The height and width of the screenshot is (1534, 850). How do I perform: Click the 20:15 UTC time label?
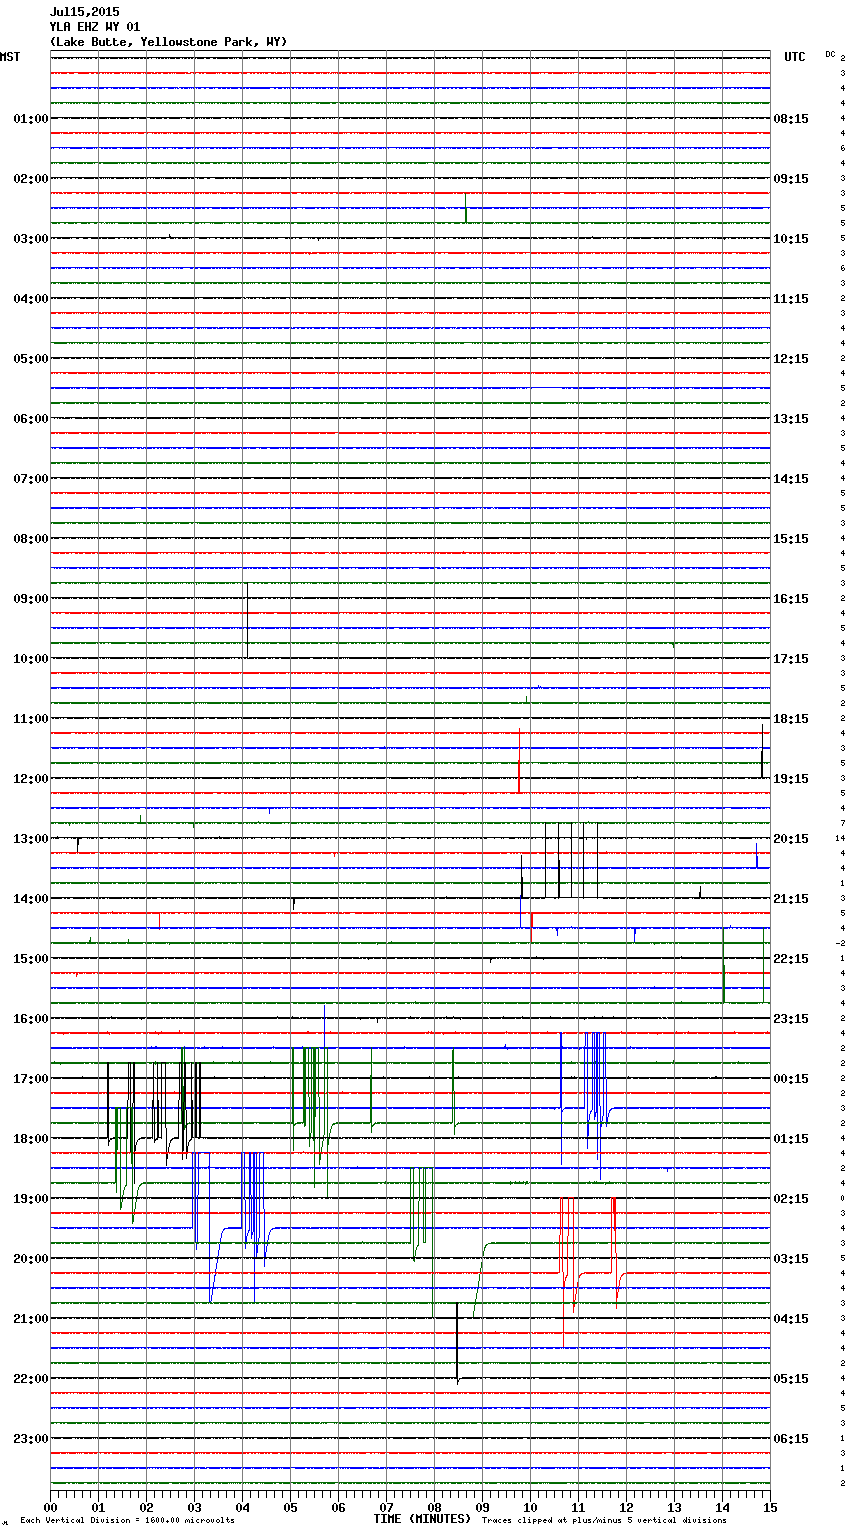click(x=791, y=839)
